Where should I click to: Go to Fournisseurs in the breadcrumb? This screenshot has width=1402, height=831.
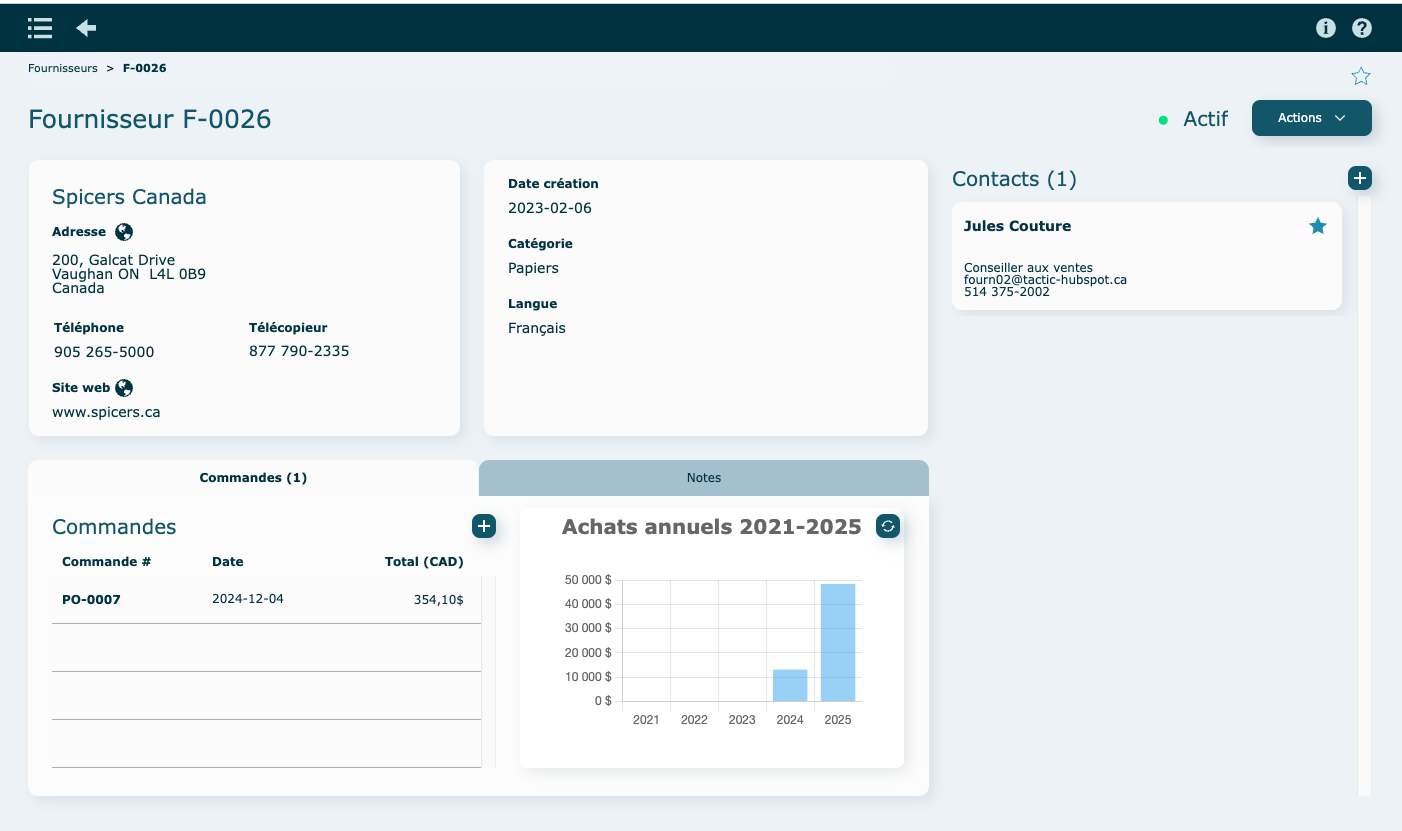[63, 68]
